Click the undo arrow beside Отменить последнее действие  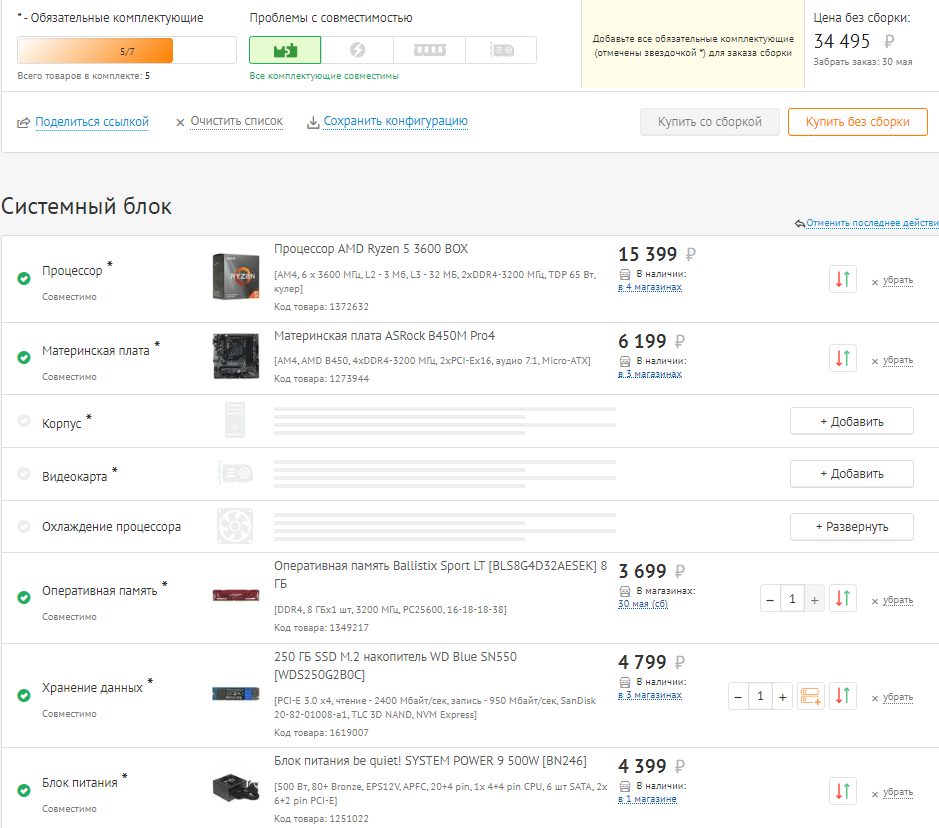(800, 223)
